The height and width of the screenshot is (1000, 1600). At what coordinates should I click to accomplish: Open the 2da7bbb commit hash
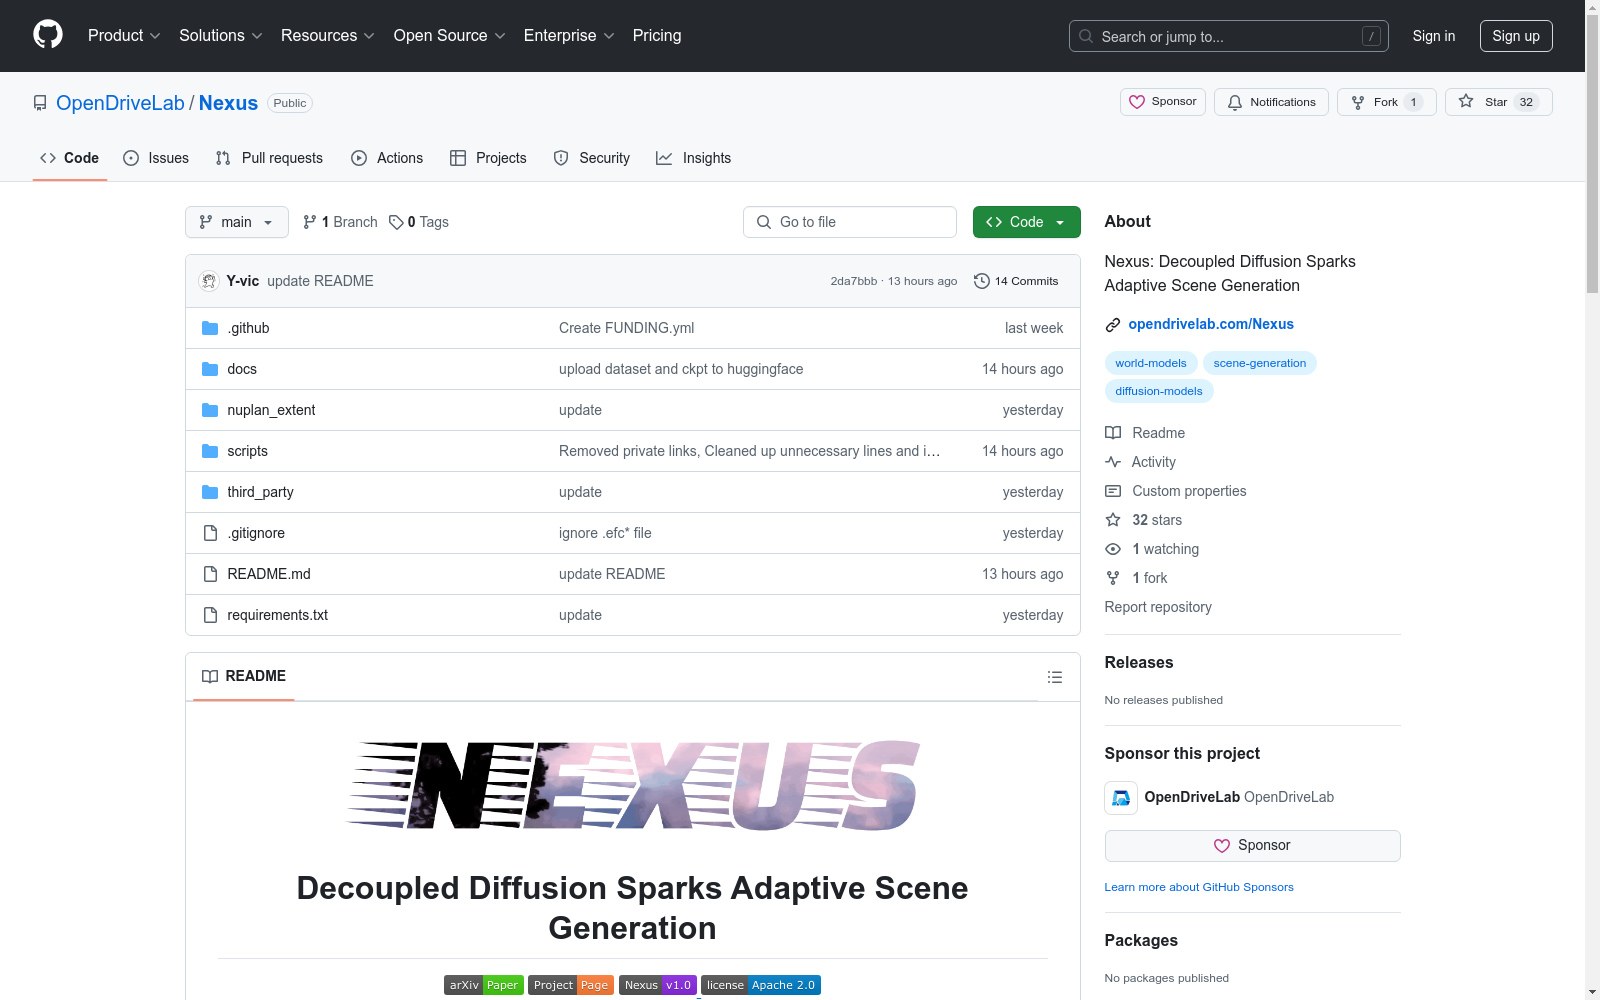pos(854,281)
